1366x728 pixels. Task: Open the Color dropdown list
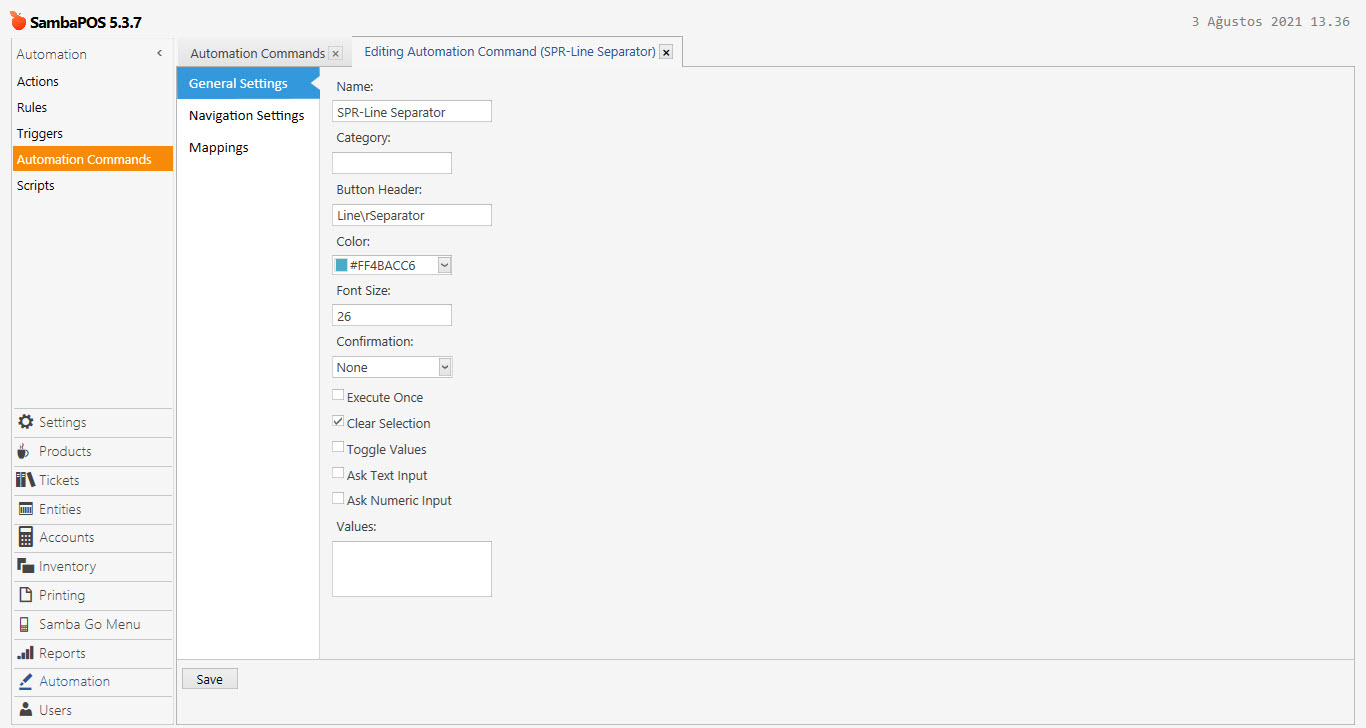[444, 265]
